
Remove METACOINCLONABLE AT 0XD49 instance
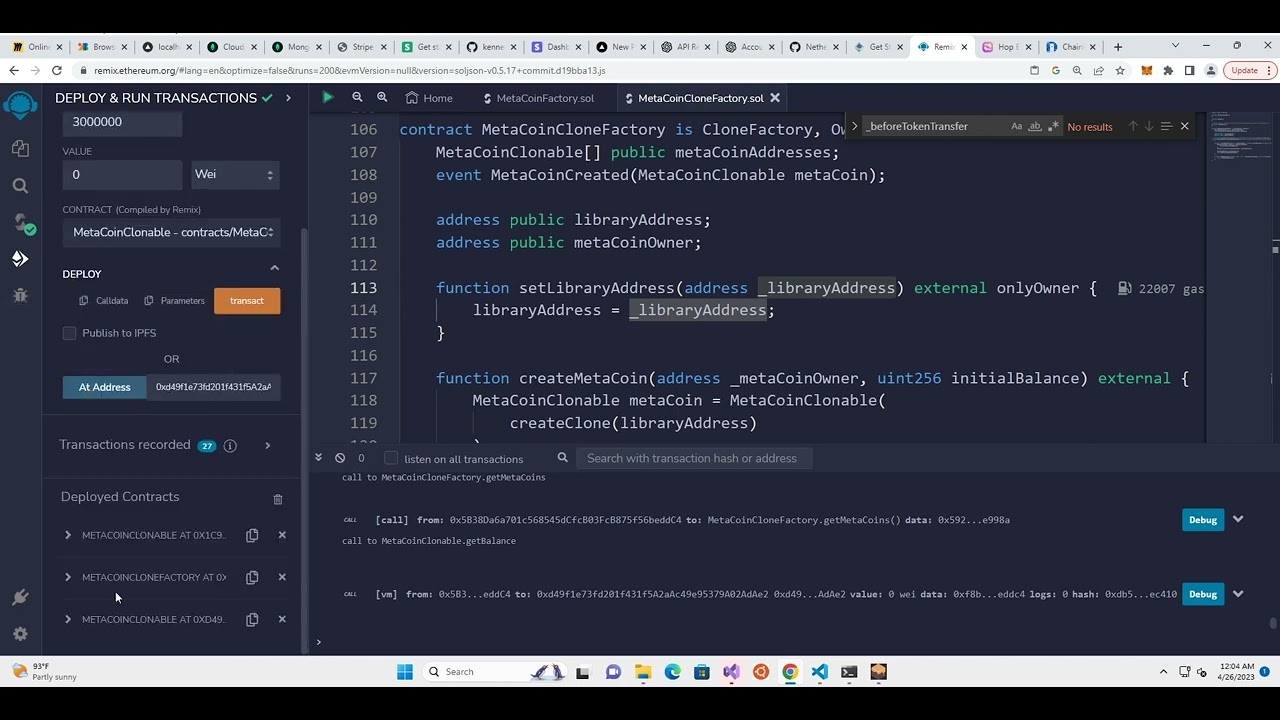[282, 619]
